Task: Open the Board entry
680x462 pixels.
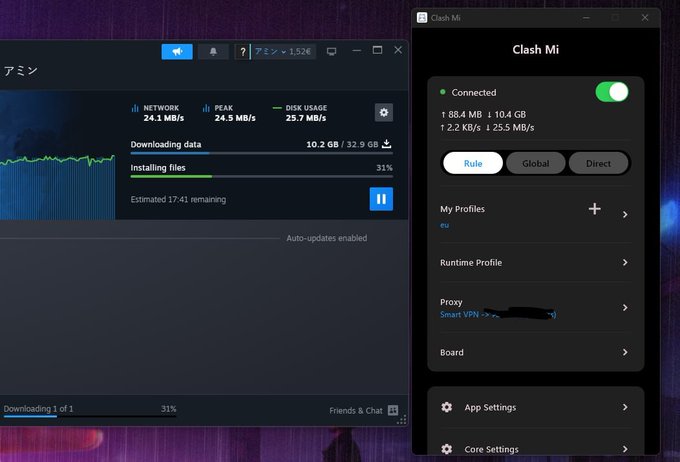Action: 536,352
